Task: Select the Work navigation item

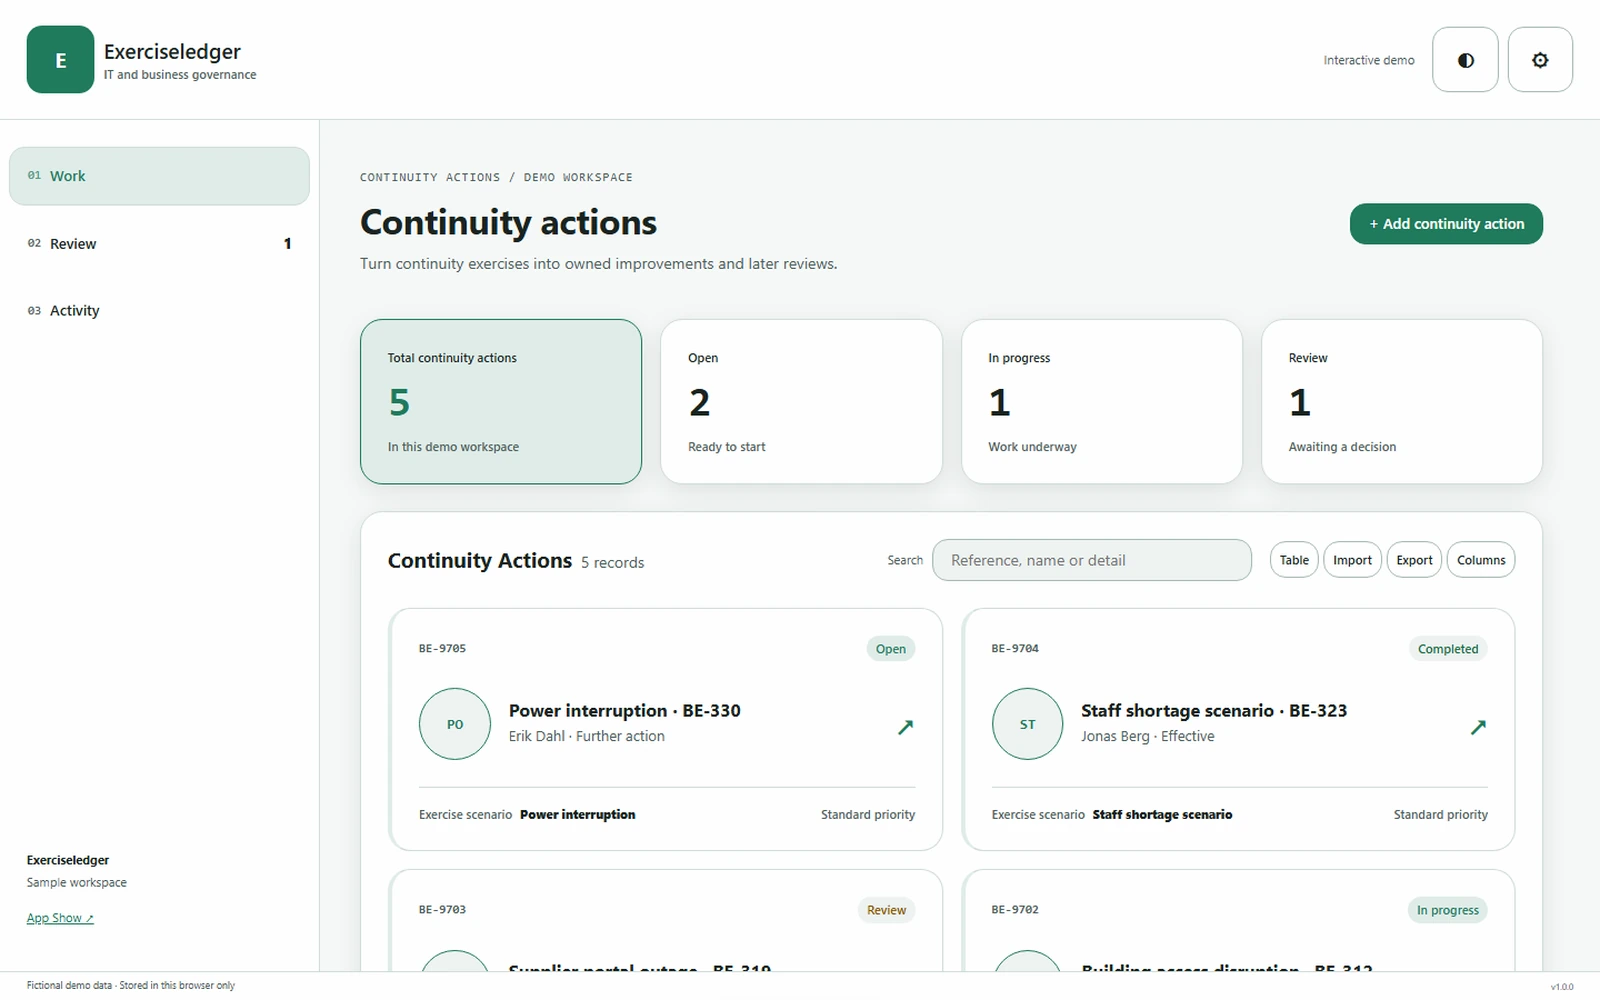Action: tap(159, 176)
